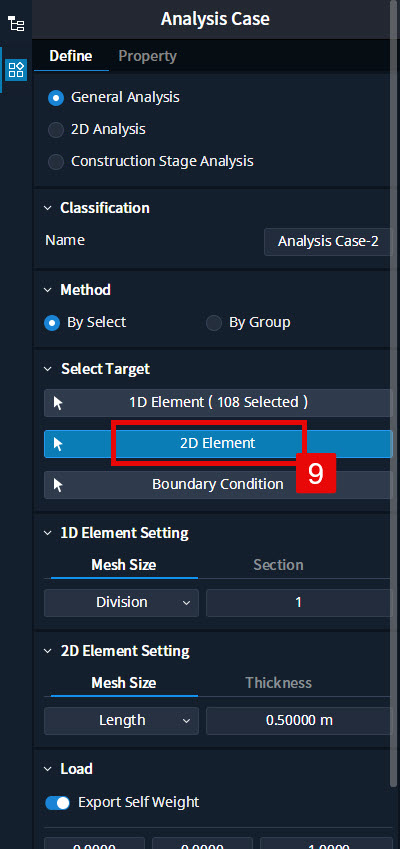This screenshot has height=849, width=400.
Task: Open the Division dropdown in 1D Element Setting
Action: click(121, 603)
